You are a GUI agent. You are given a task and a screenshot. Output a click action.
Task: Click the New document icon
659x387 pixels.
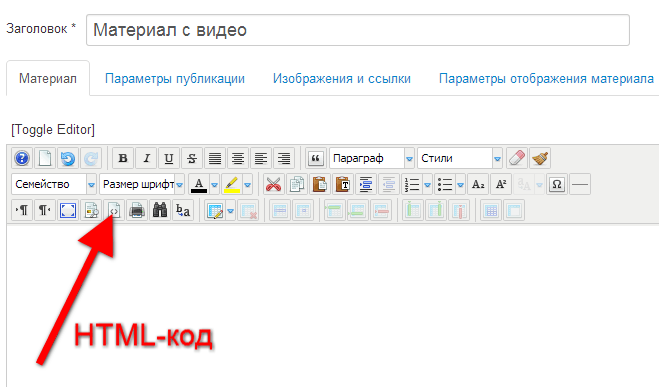45,158
